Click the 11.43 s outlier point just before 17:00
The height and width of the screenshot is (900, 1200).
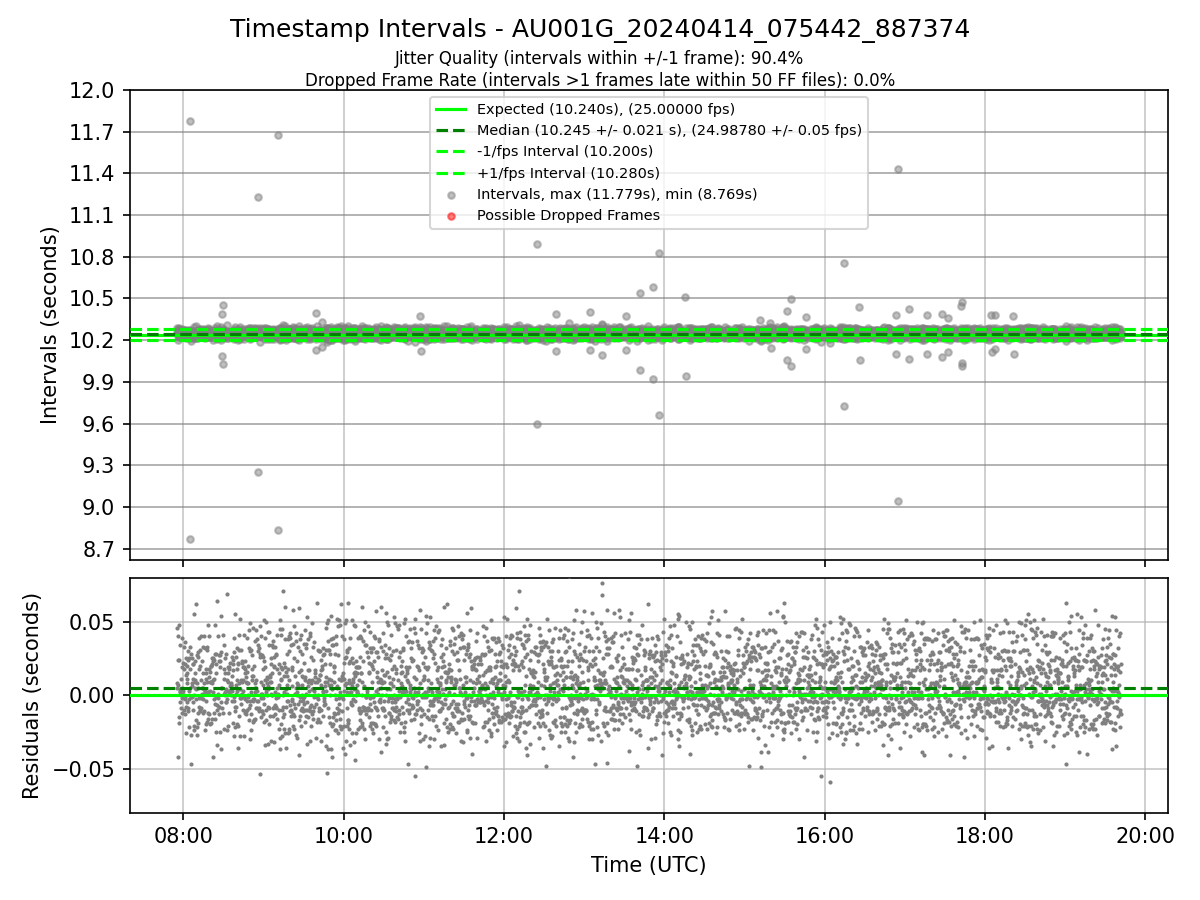[898, 169]
